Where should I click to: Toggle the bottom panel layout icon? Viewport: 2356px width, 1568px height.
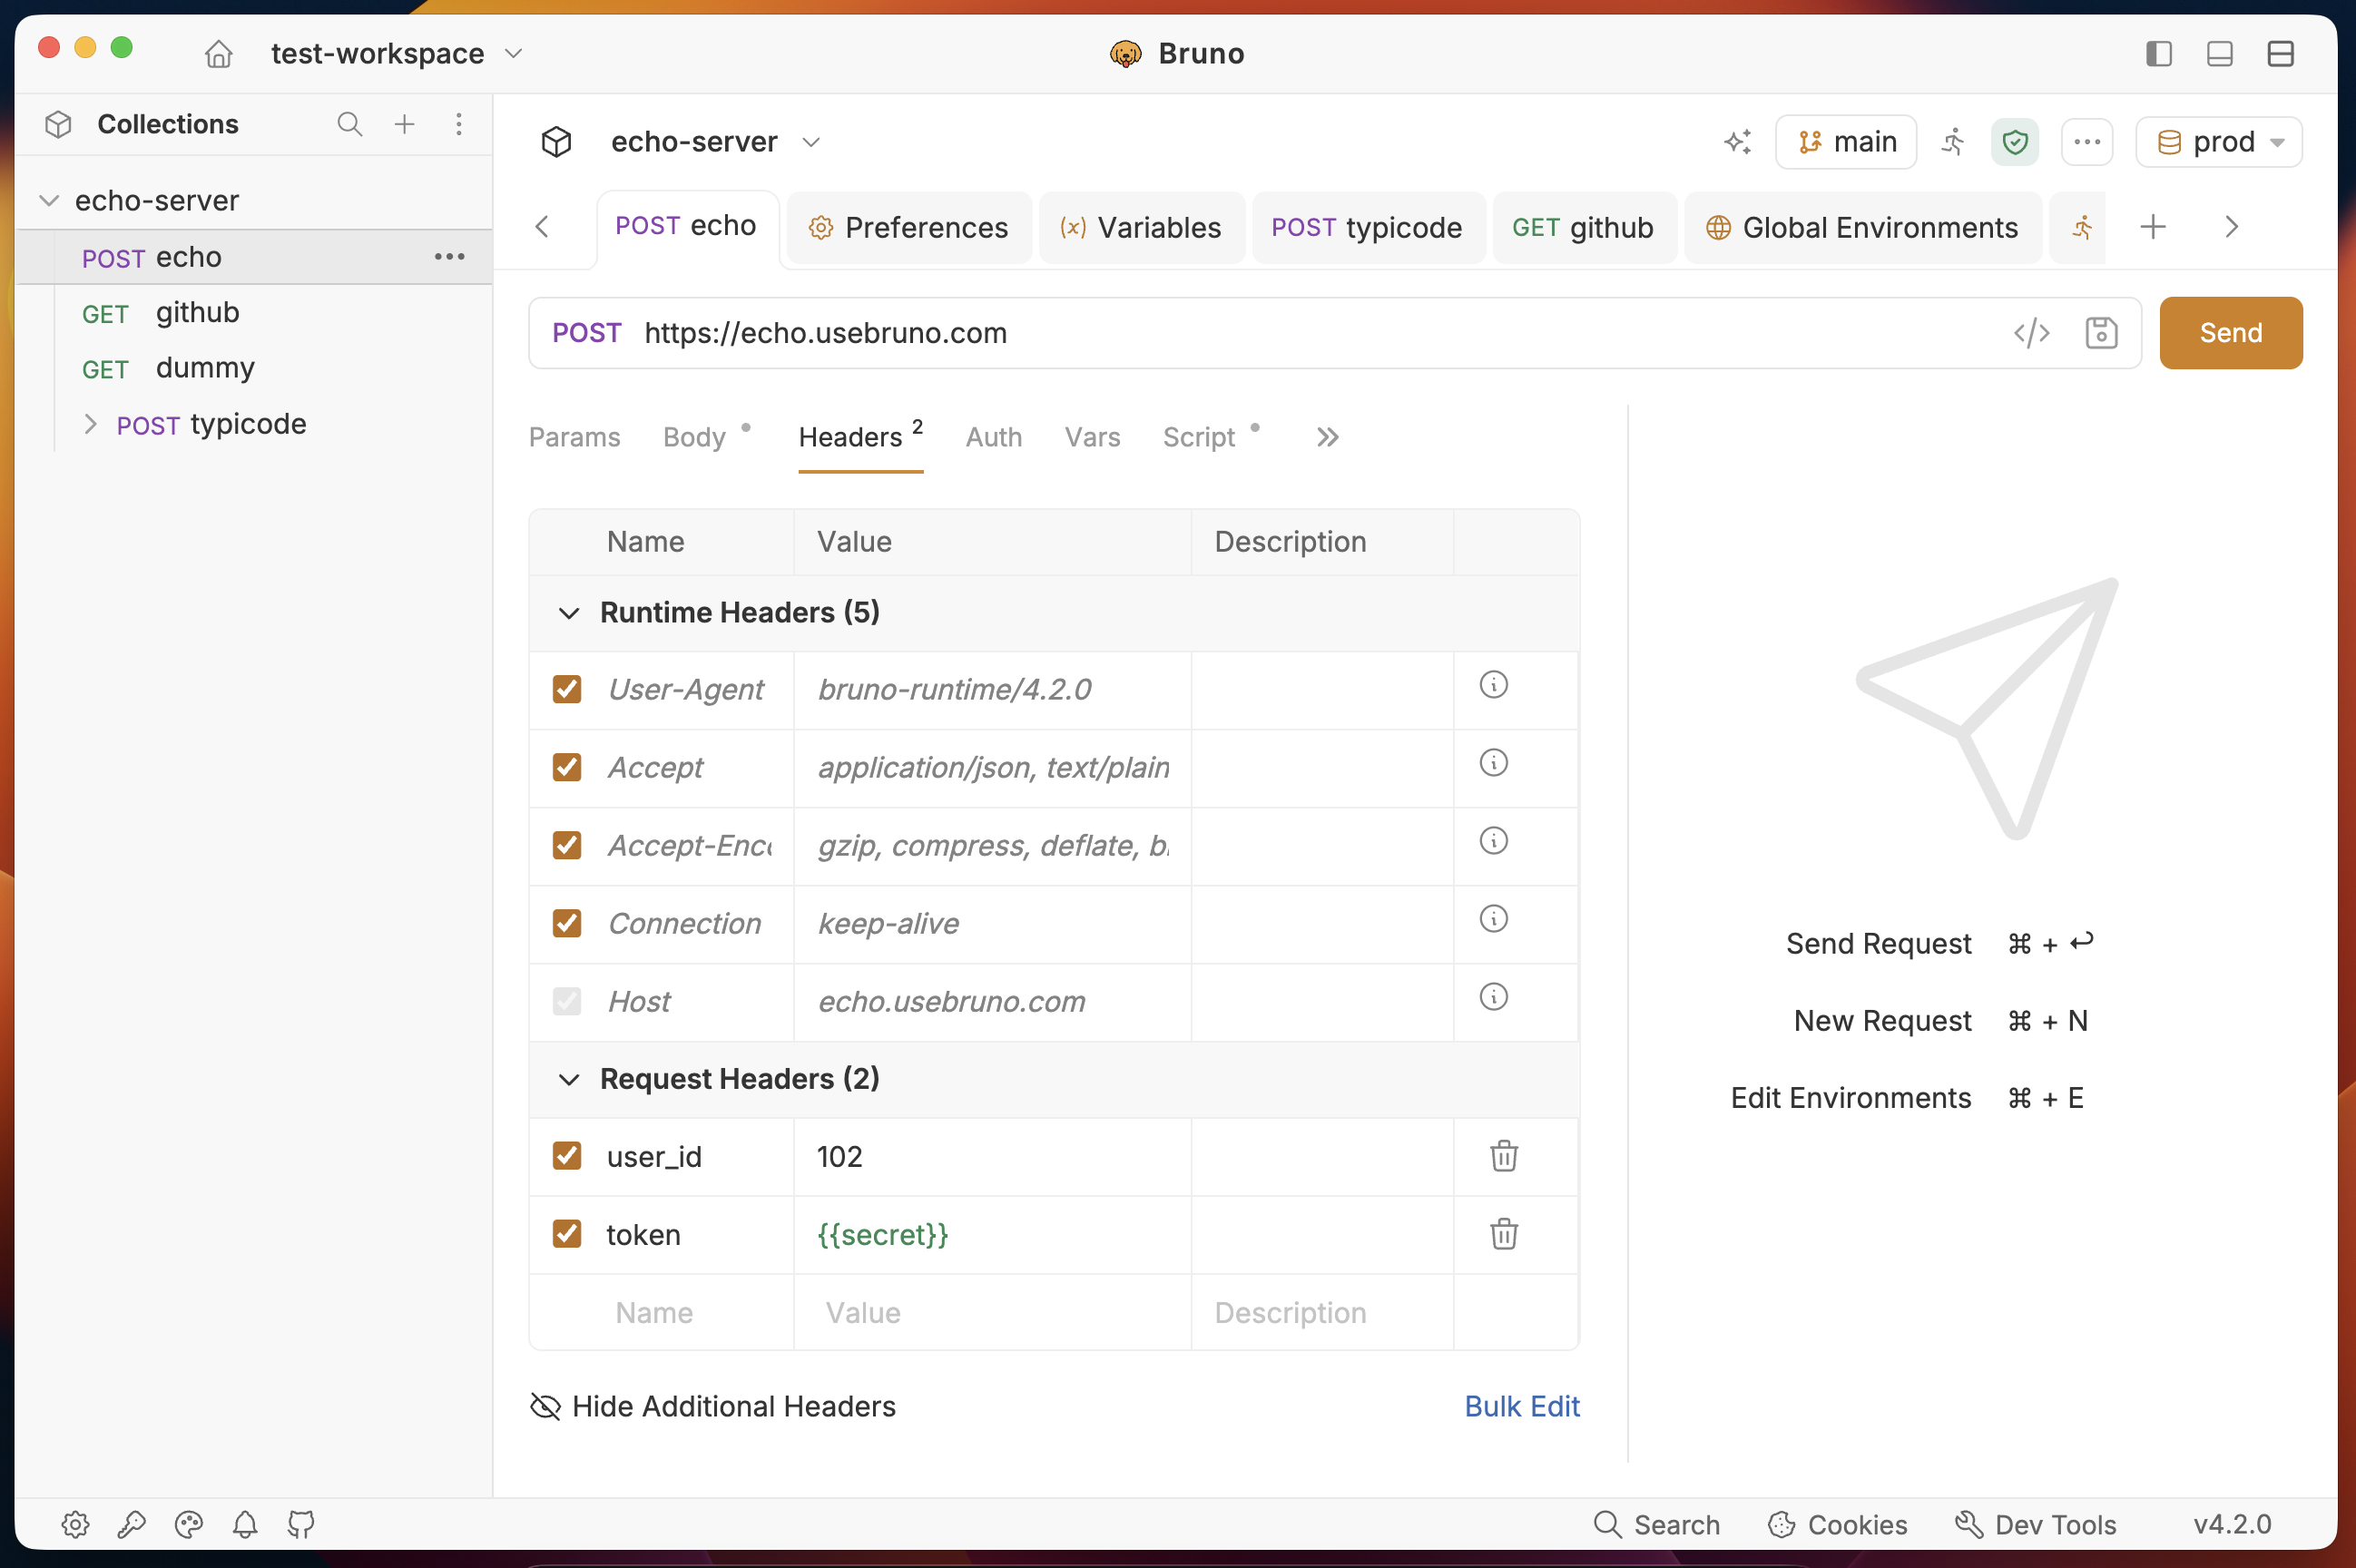(x=2219, y=53)
